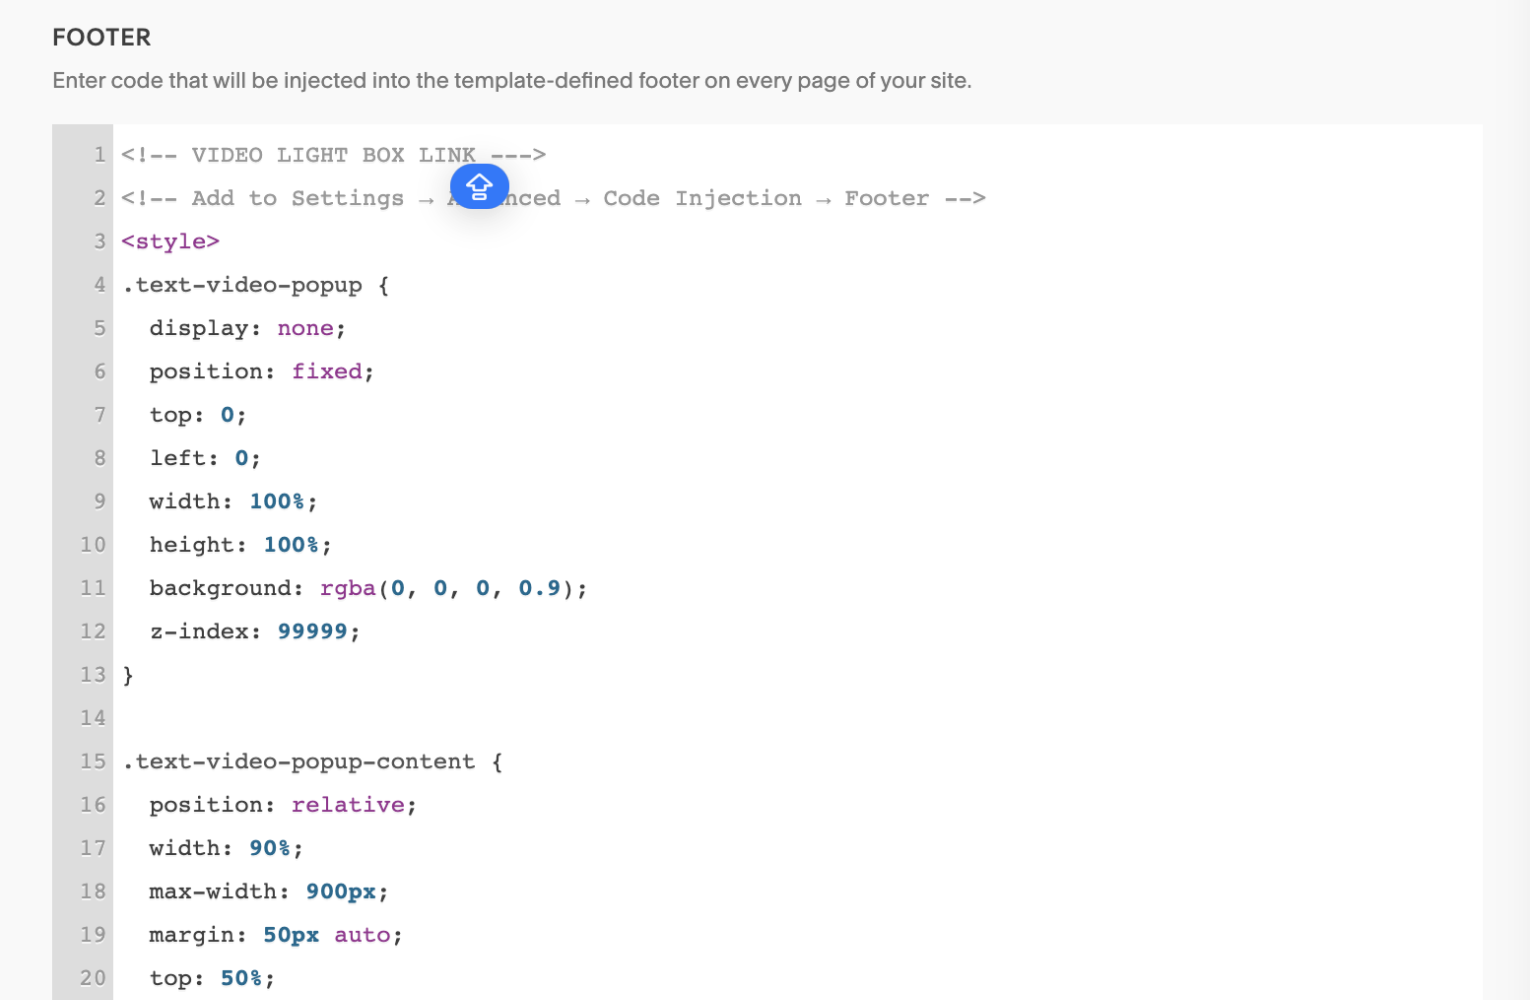This screenshot has height=1000, width=1530.
Task: Click the position: fixed; line
Action: point(261,371)
